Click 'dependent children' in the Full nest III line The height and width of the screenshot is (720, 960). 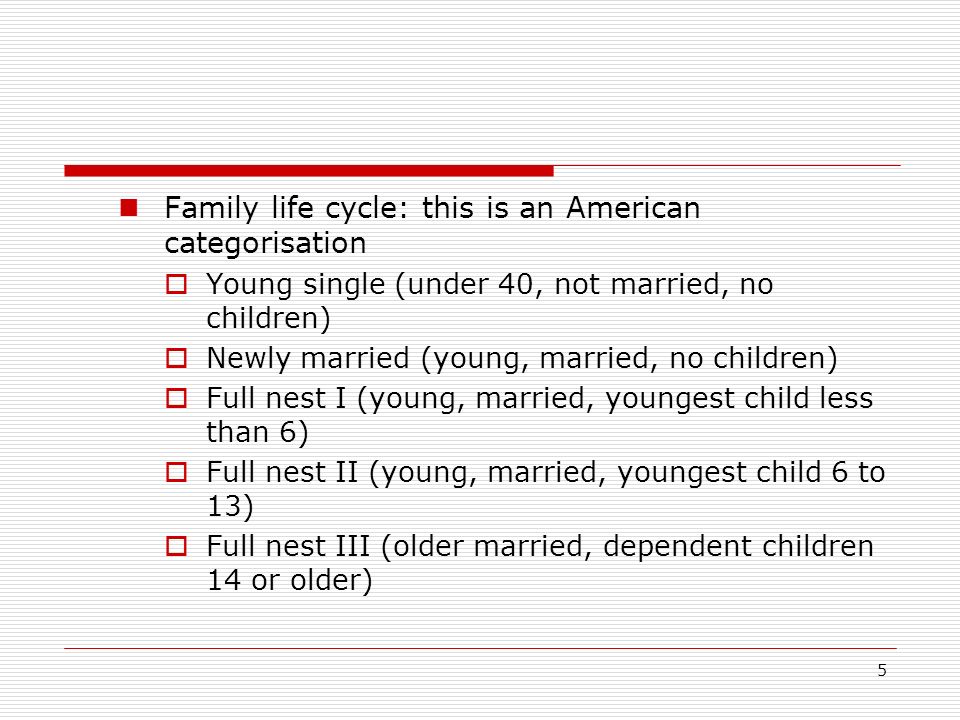(738, 546)
